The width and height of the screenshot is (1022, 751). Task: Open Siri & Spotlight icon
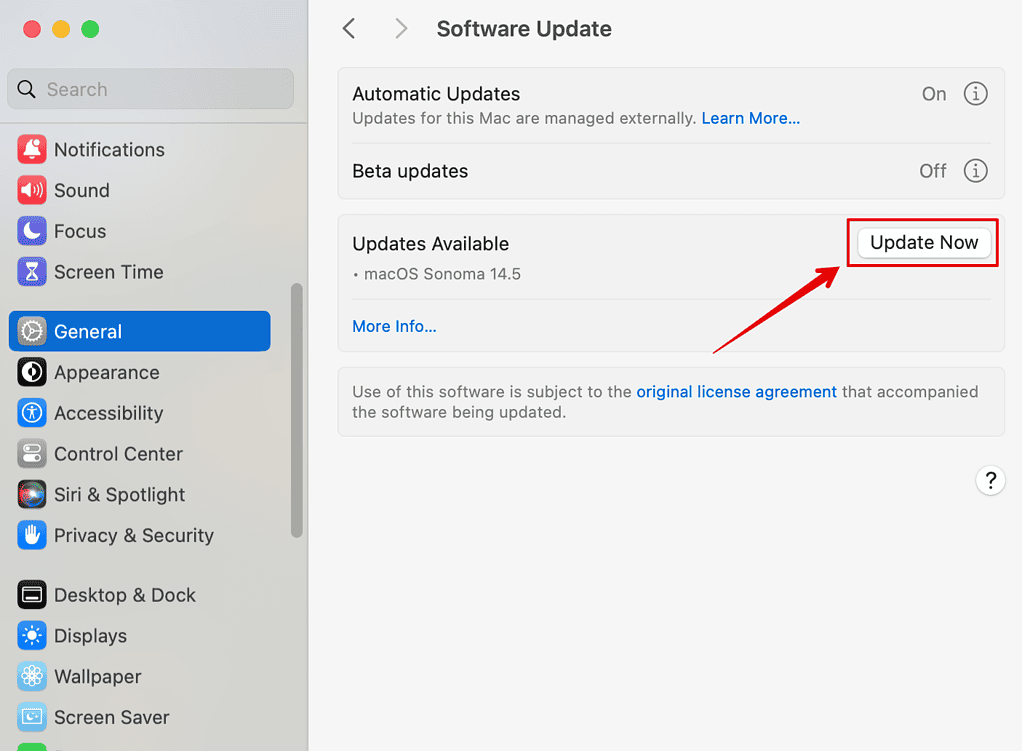32,495
